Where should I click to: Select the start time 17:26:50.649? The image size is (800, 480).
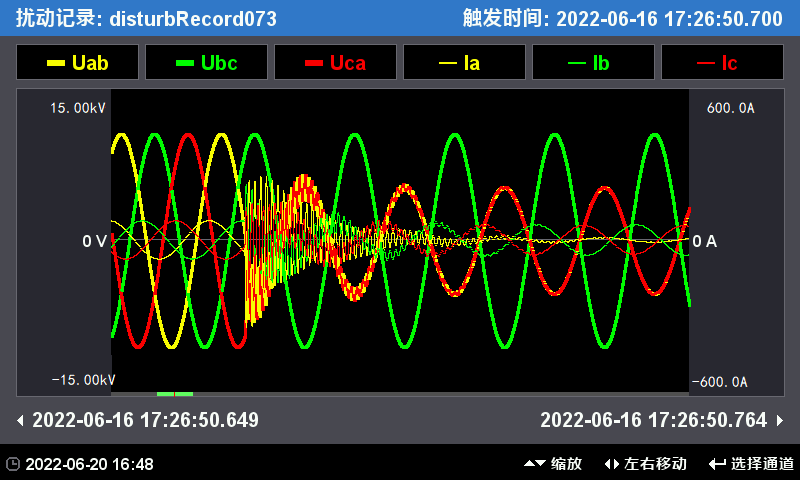[145, 420]
